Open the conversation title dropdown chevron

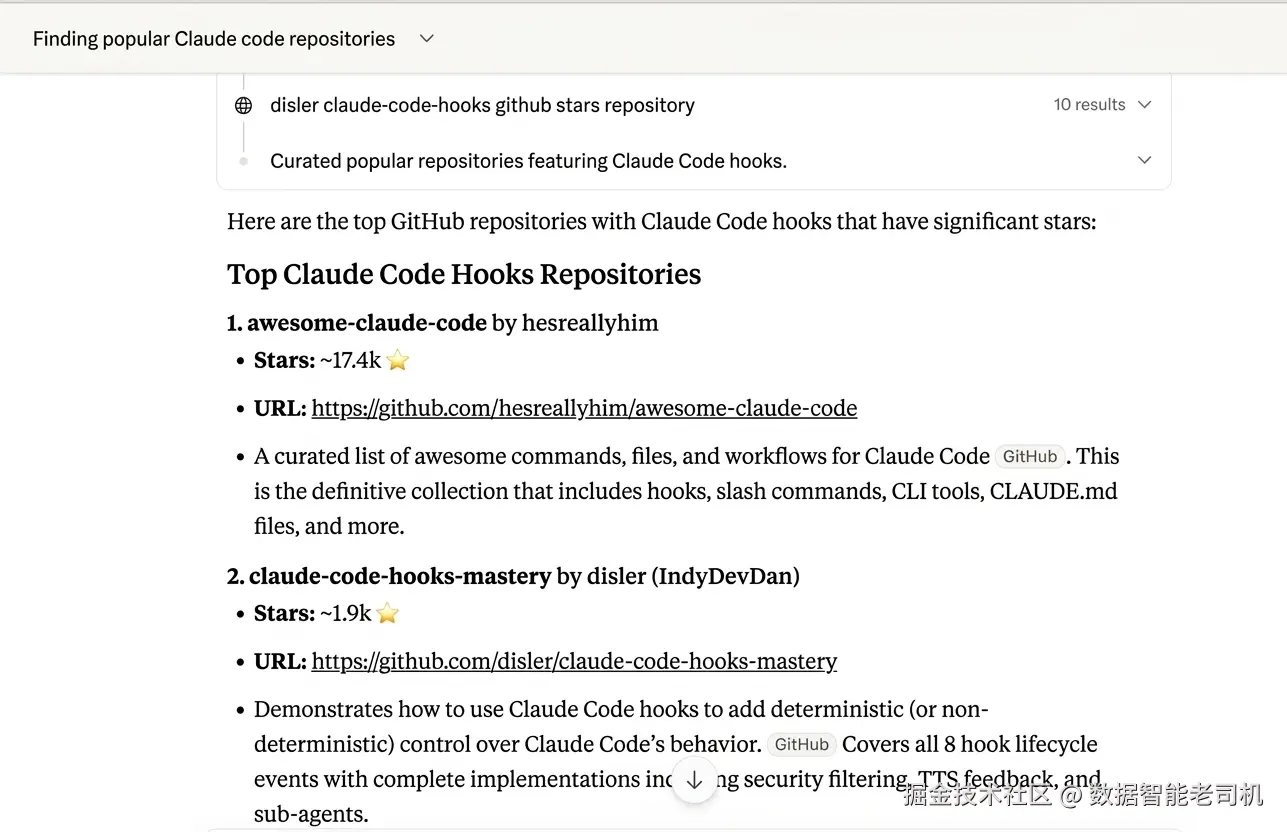tap(427, 39)
